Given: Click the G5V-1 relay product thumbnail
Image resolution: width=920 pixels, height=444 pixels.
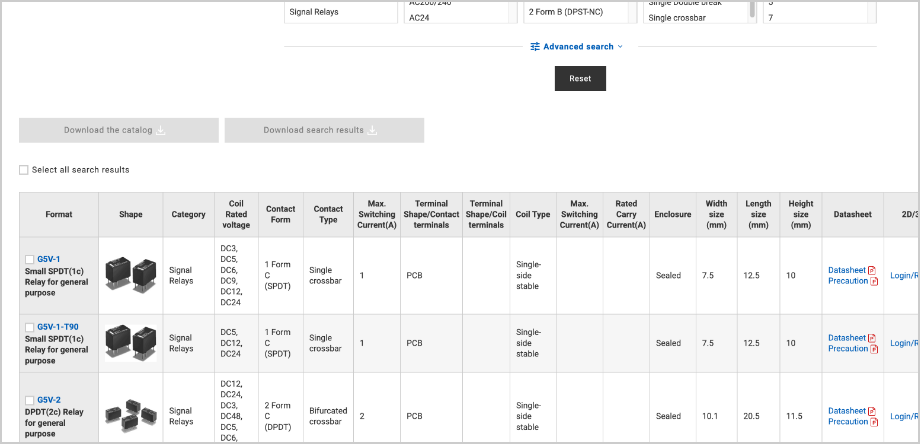Looking at the screenshot, I should tap(130, 273).
